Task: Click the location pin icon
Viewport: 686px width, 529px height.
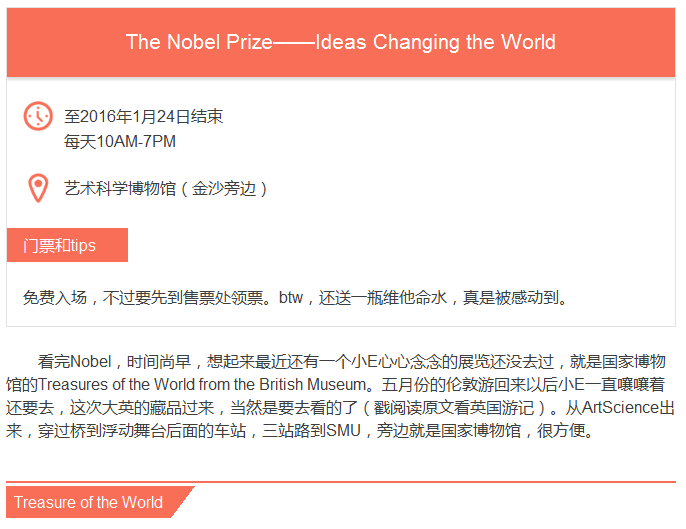Action: click(37, 188)
